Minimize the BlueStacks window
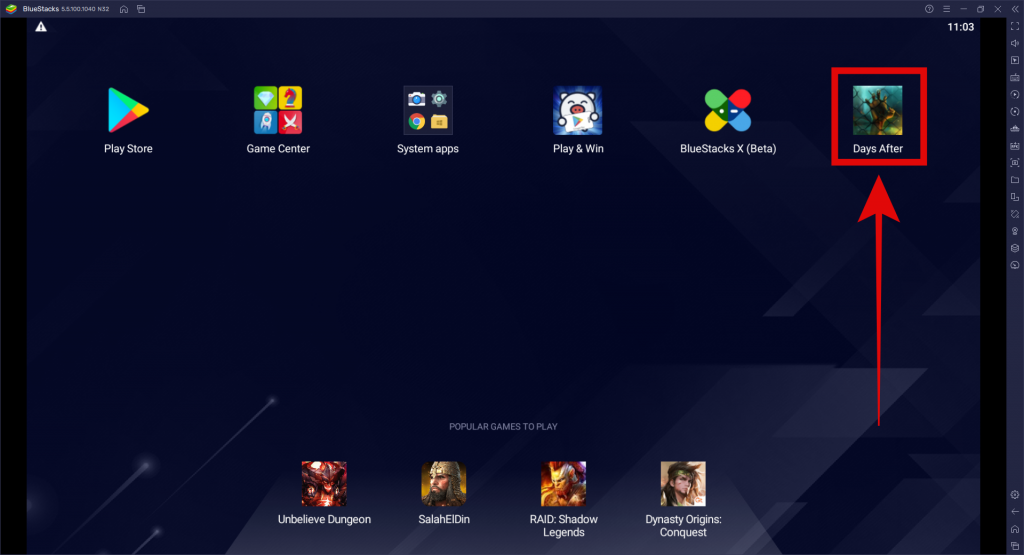This screenshot has width=1024, height=555. tap(963, 9)
